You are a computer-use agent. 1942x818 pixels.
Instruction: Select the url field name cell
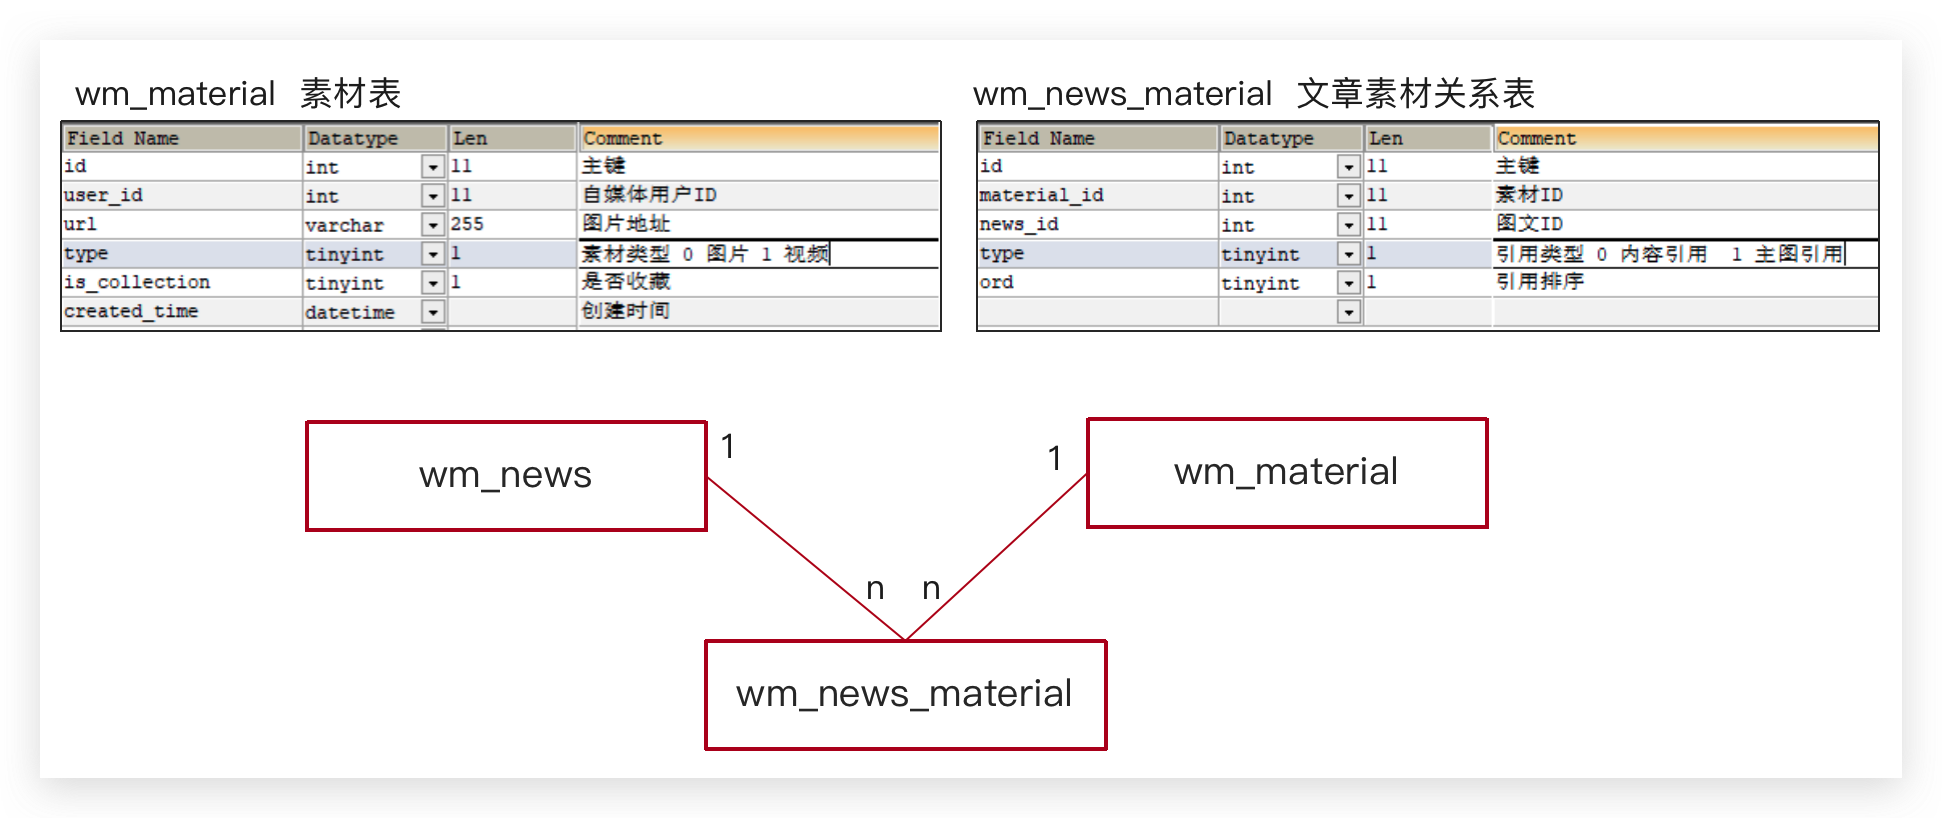(182, 224)
